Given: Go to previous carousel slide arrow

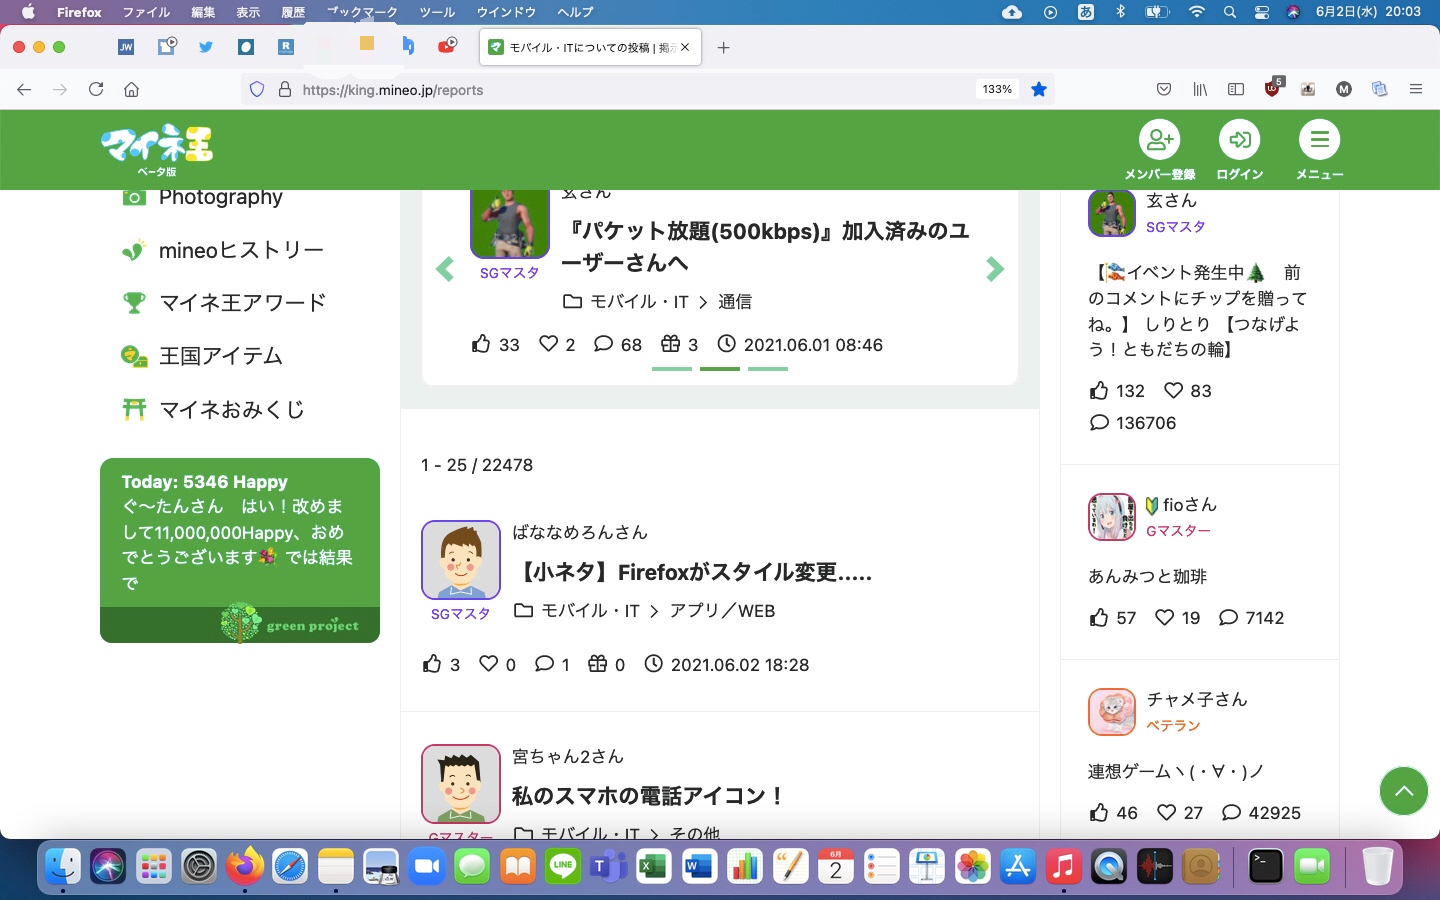Looking at the screenshot, I should click(x=445, y=269).
